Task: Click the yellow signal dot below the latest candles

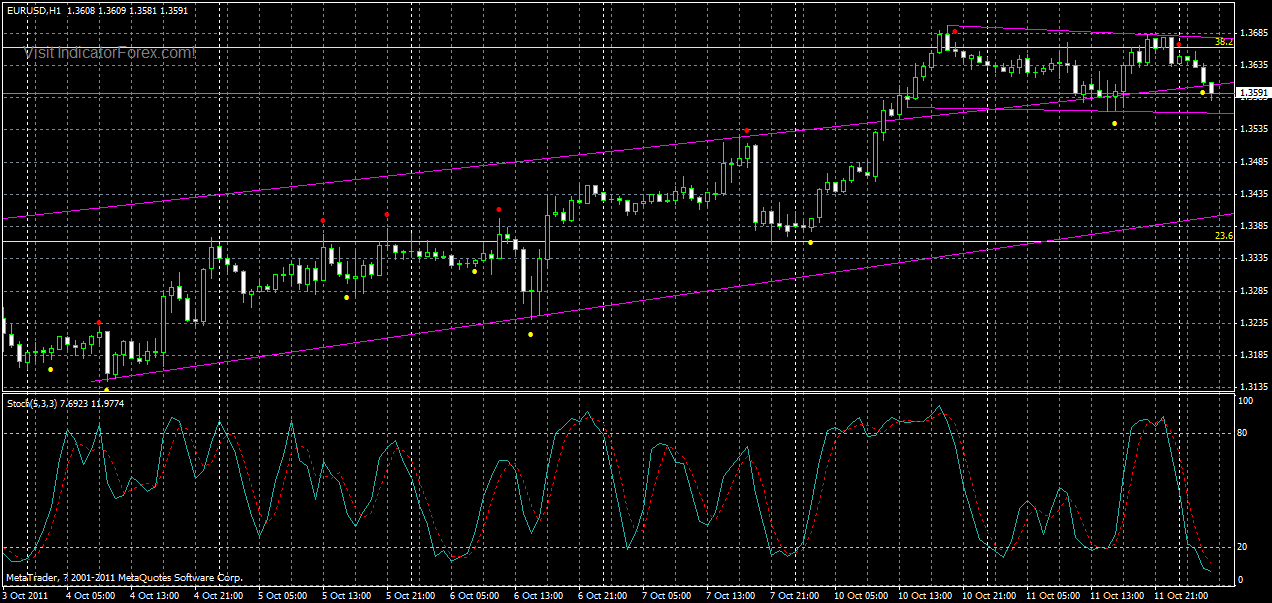Action: 1203,92
